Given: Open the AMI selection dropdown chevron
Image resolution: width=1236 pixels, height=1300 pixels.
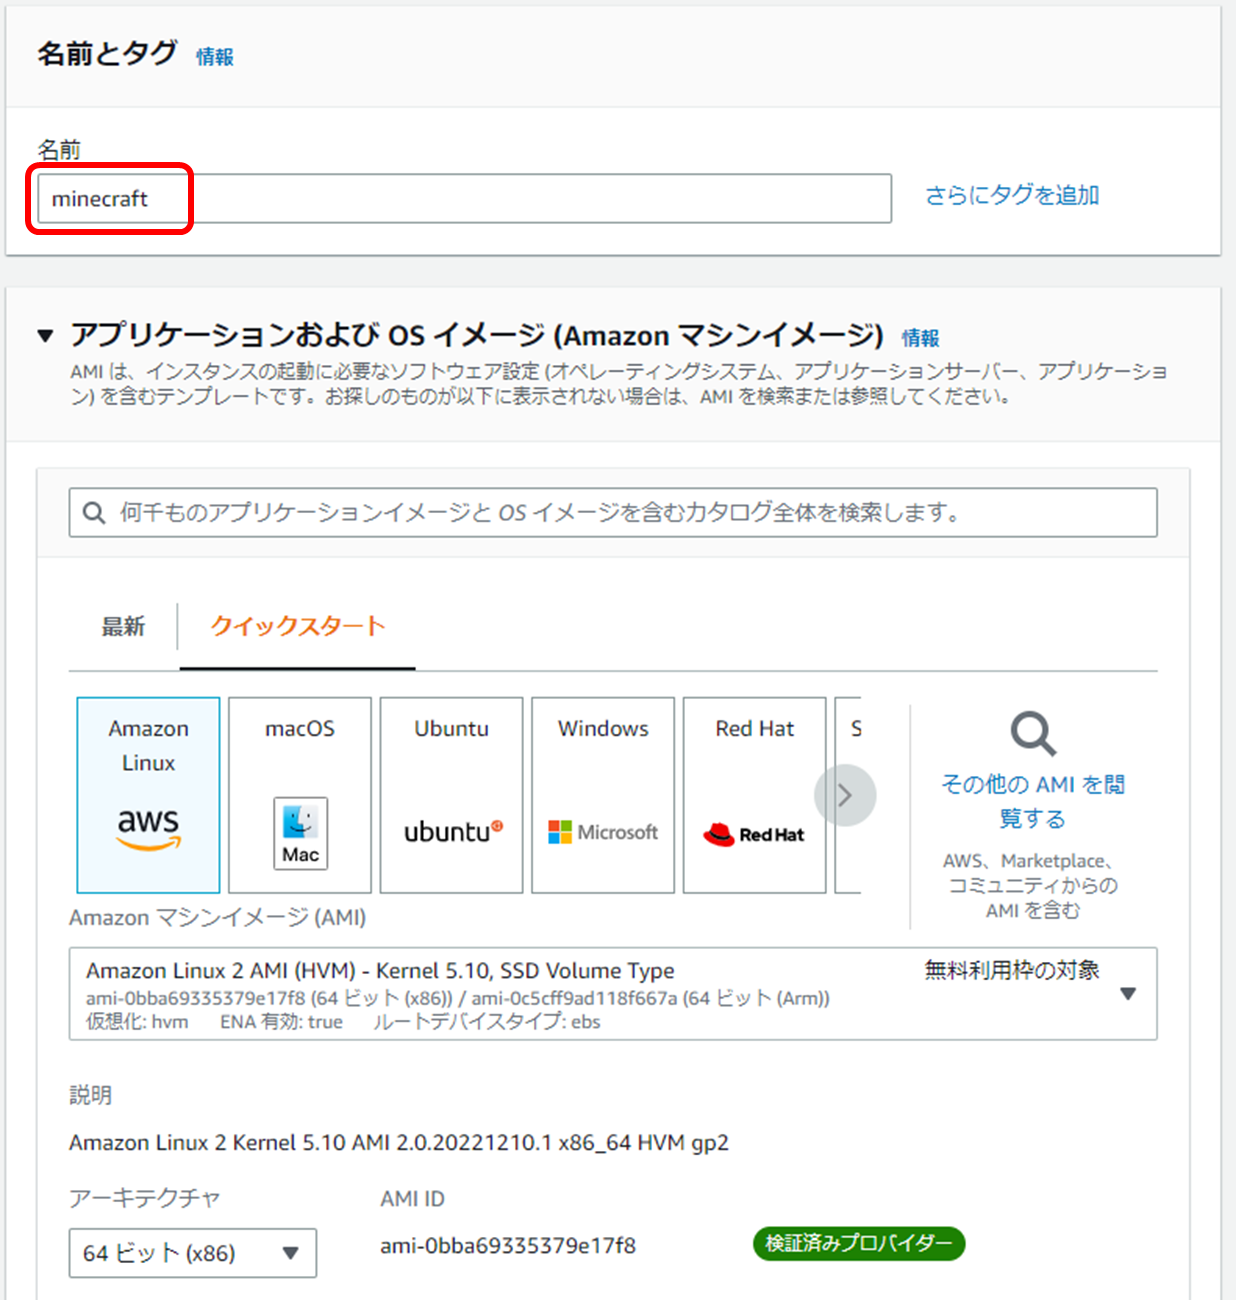Looking at the screenshot, I should [1128, 993].
